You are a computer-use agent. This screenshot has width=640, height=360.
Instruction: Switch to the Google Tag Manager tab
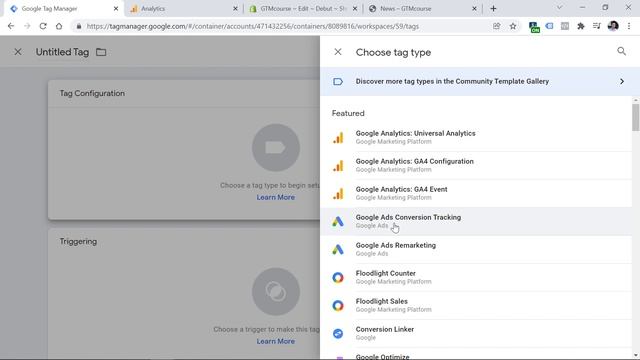[x=63, y=9]
